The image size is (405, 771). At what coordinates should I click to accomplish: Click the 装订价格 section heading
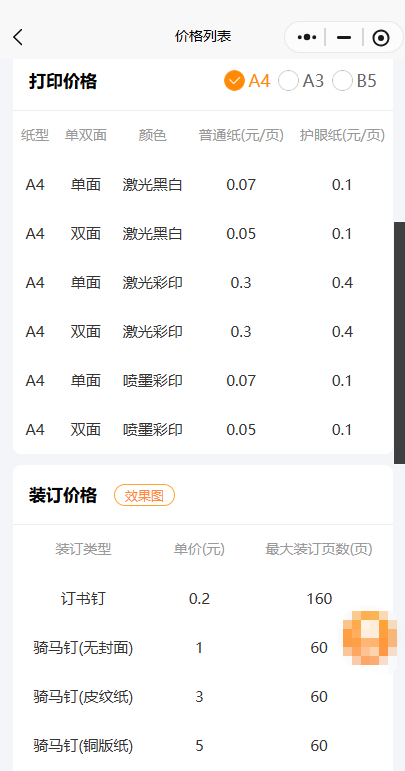pyautogui.click(x=63, y=495)
